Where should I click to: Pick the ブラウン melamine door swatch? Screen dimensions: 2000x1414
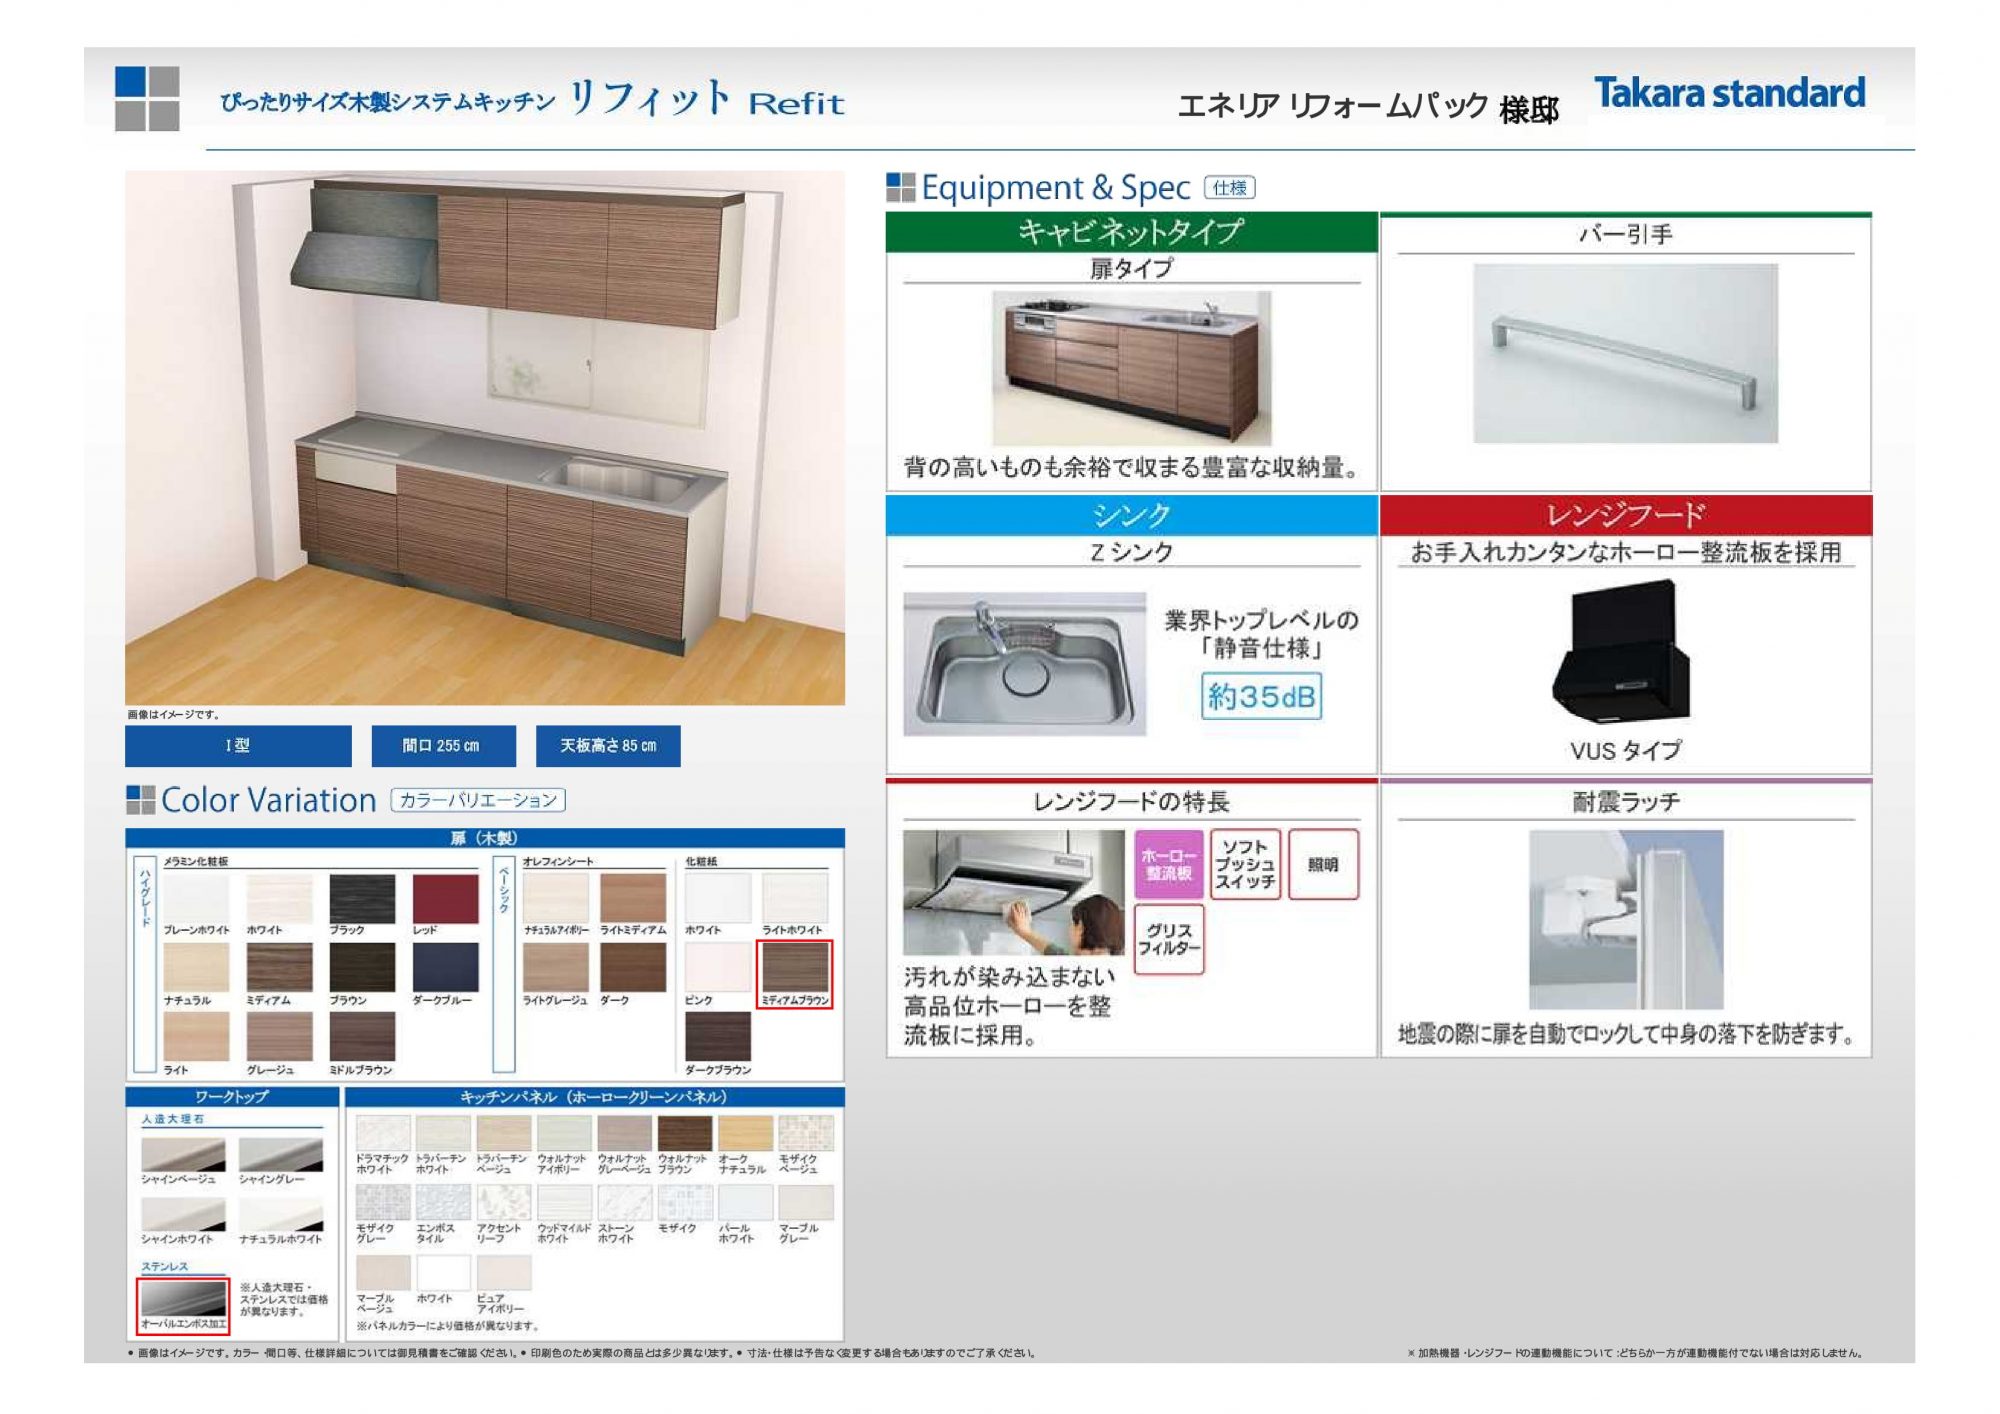point(362,968)
